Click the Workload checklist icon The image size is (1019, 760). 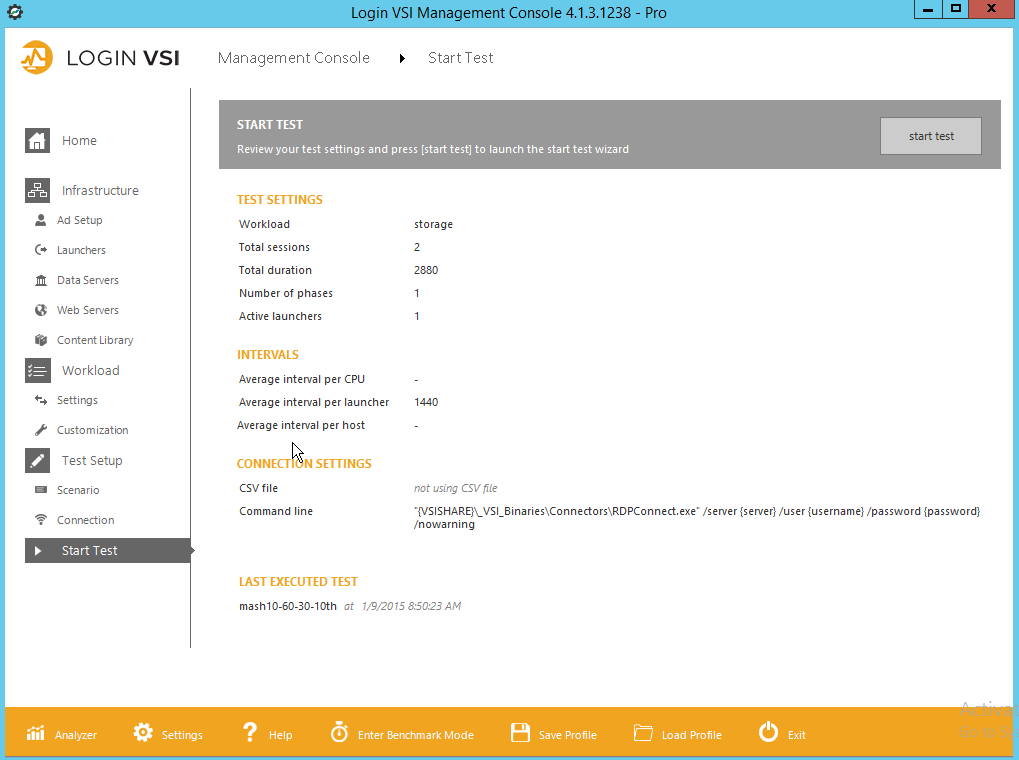pos(37,371)
